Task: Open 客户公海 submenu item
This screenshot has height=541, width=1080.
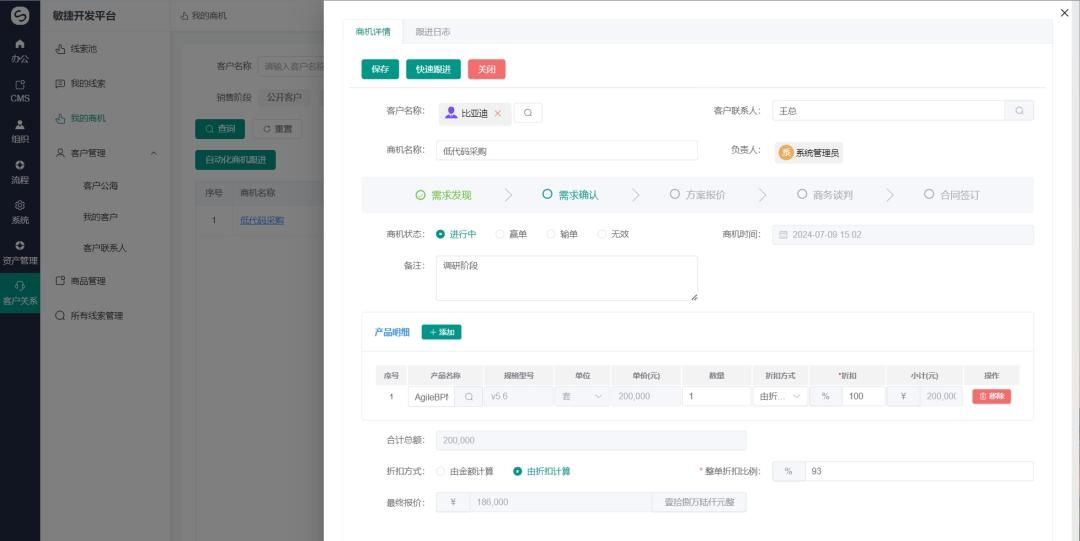Action: tap(101, 185)
